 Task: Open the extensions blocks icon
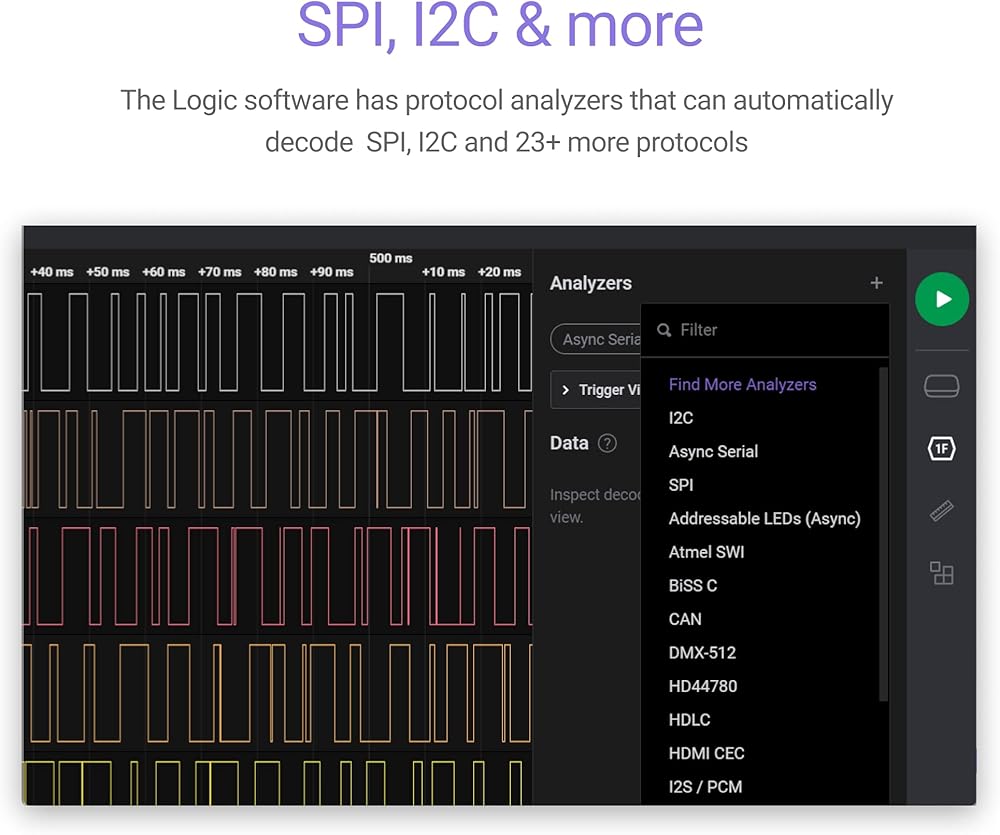[x=941, y=573]
